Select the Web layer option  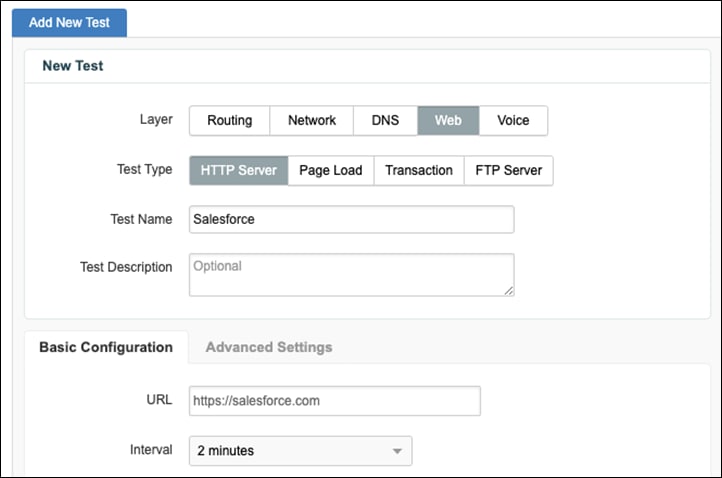[x=448, y=121]
